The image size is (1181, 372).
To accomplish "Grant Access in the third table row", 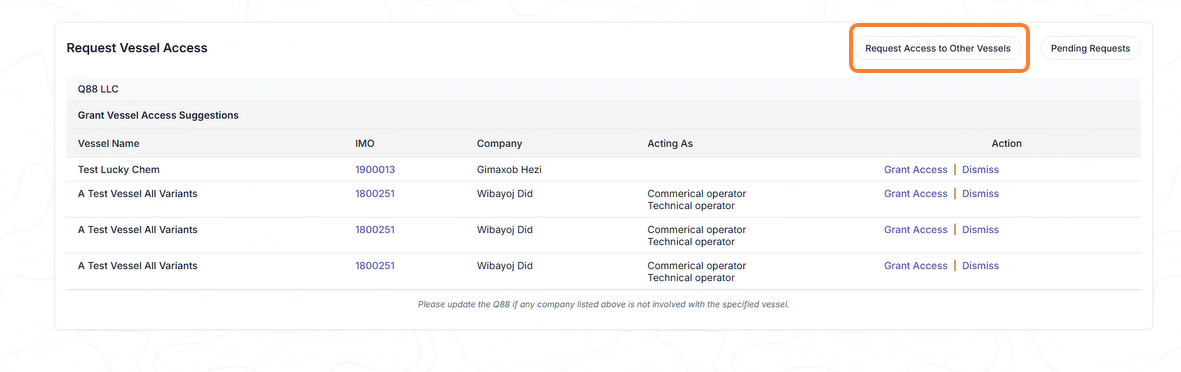I will (x=915, y=230).
